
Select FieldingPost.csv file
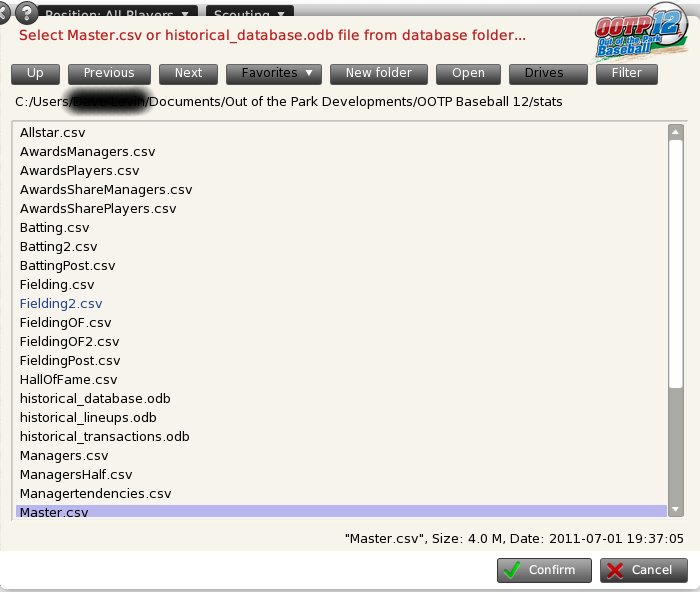pos(341,361)
